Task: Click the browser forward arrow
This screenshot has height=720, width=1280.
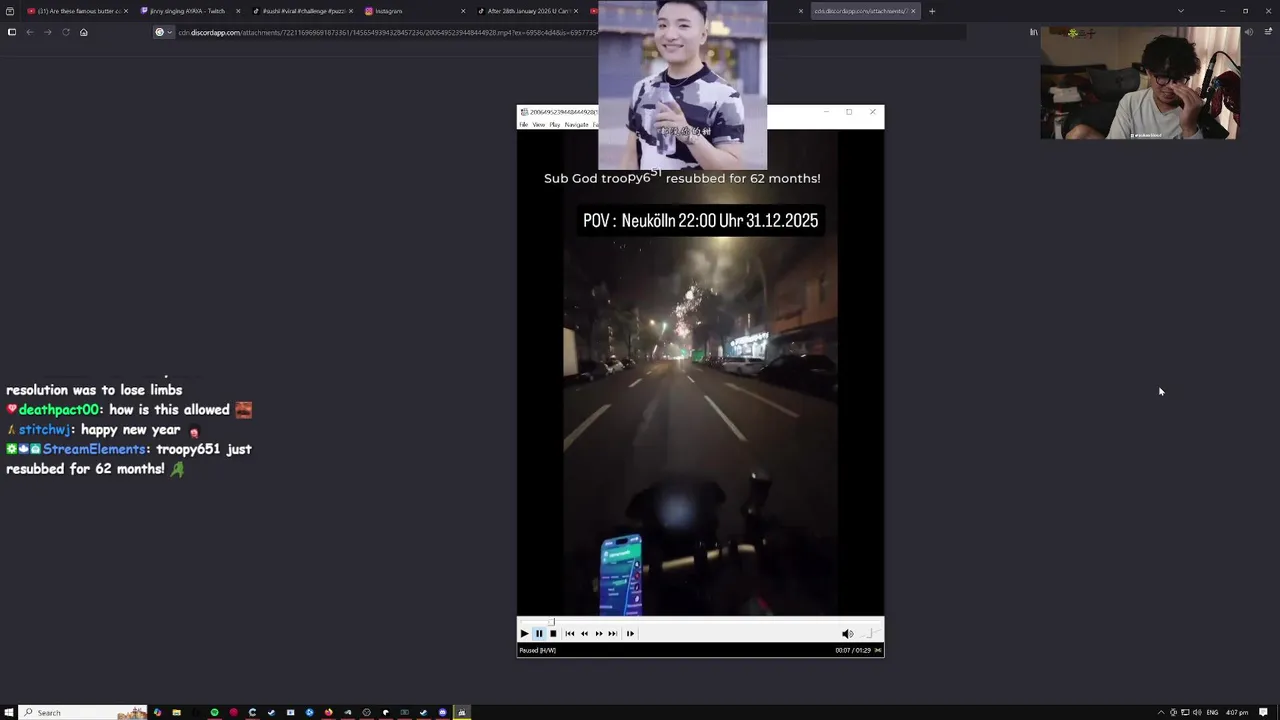Action: (47, 32)
